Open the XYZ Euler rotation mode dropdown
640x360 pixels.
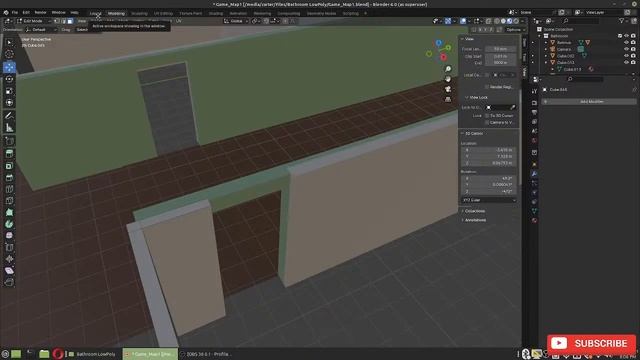pos(489,200)
